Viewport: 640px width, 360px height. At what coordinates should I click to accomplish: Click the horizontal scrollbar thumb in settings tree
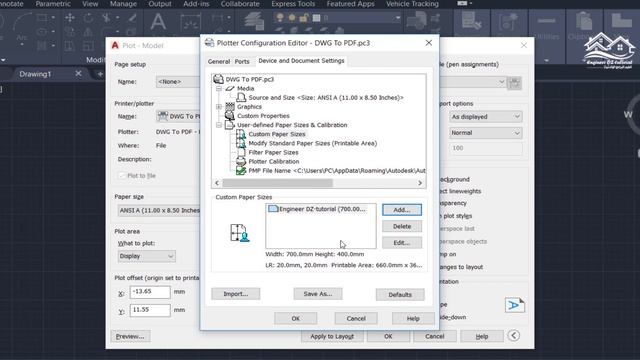278,183
